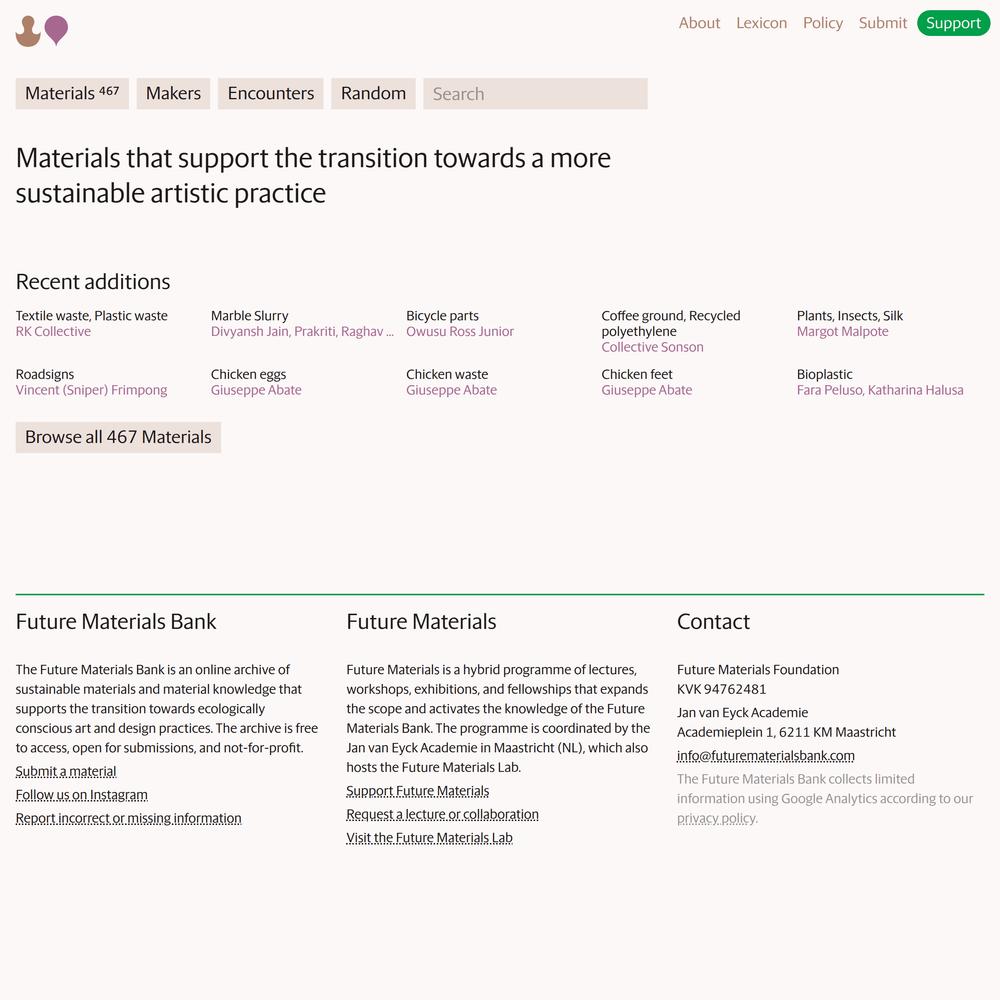Switch to the Makers tab
The height and width of the screenshot is (1000, 1000).
click(x=173, y=94)
